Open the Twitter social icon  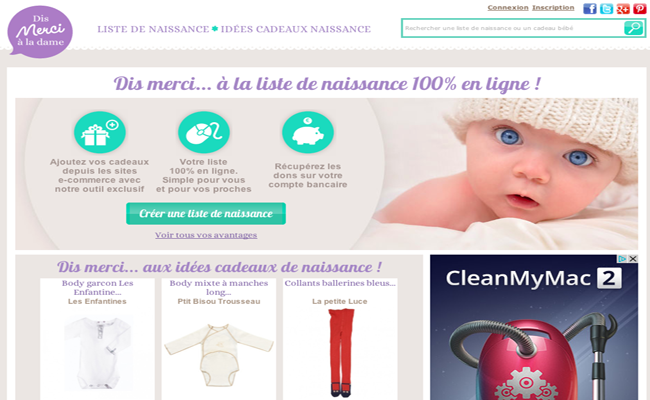(x=606, y=8)
